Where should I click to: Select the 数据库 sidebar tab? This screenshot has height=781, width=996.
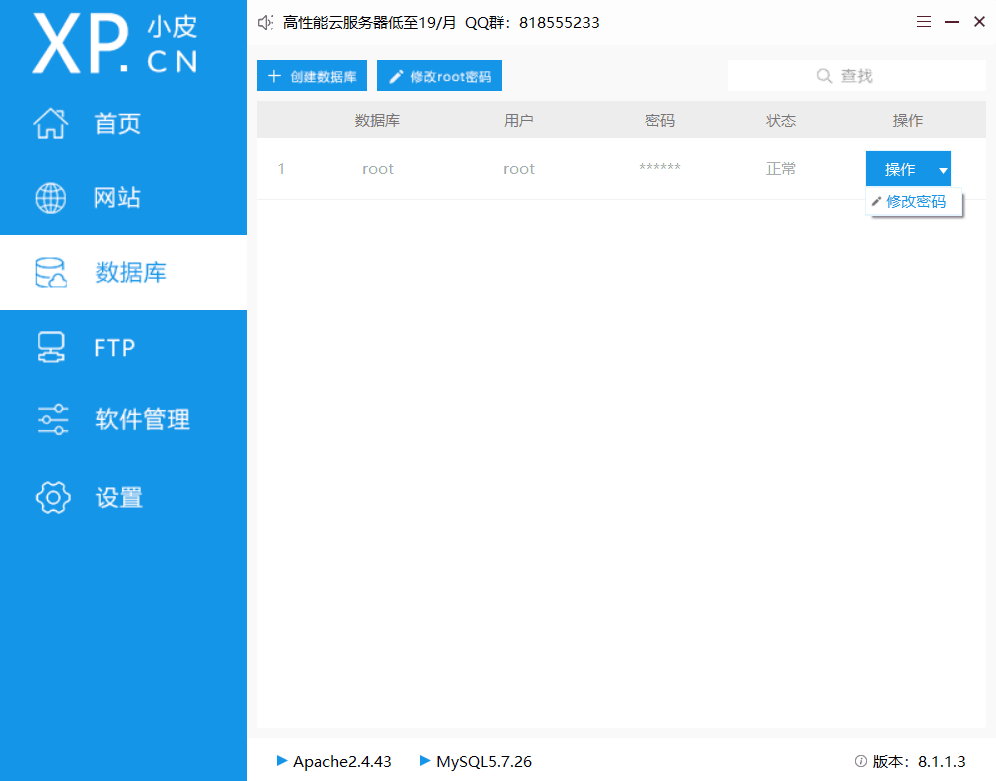click(123, 272)
